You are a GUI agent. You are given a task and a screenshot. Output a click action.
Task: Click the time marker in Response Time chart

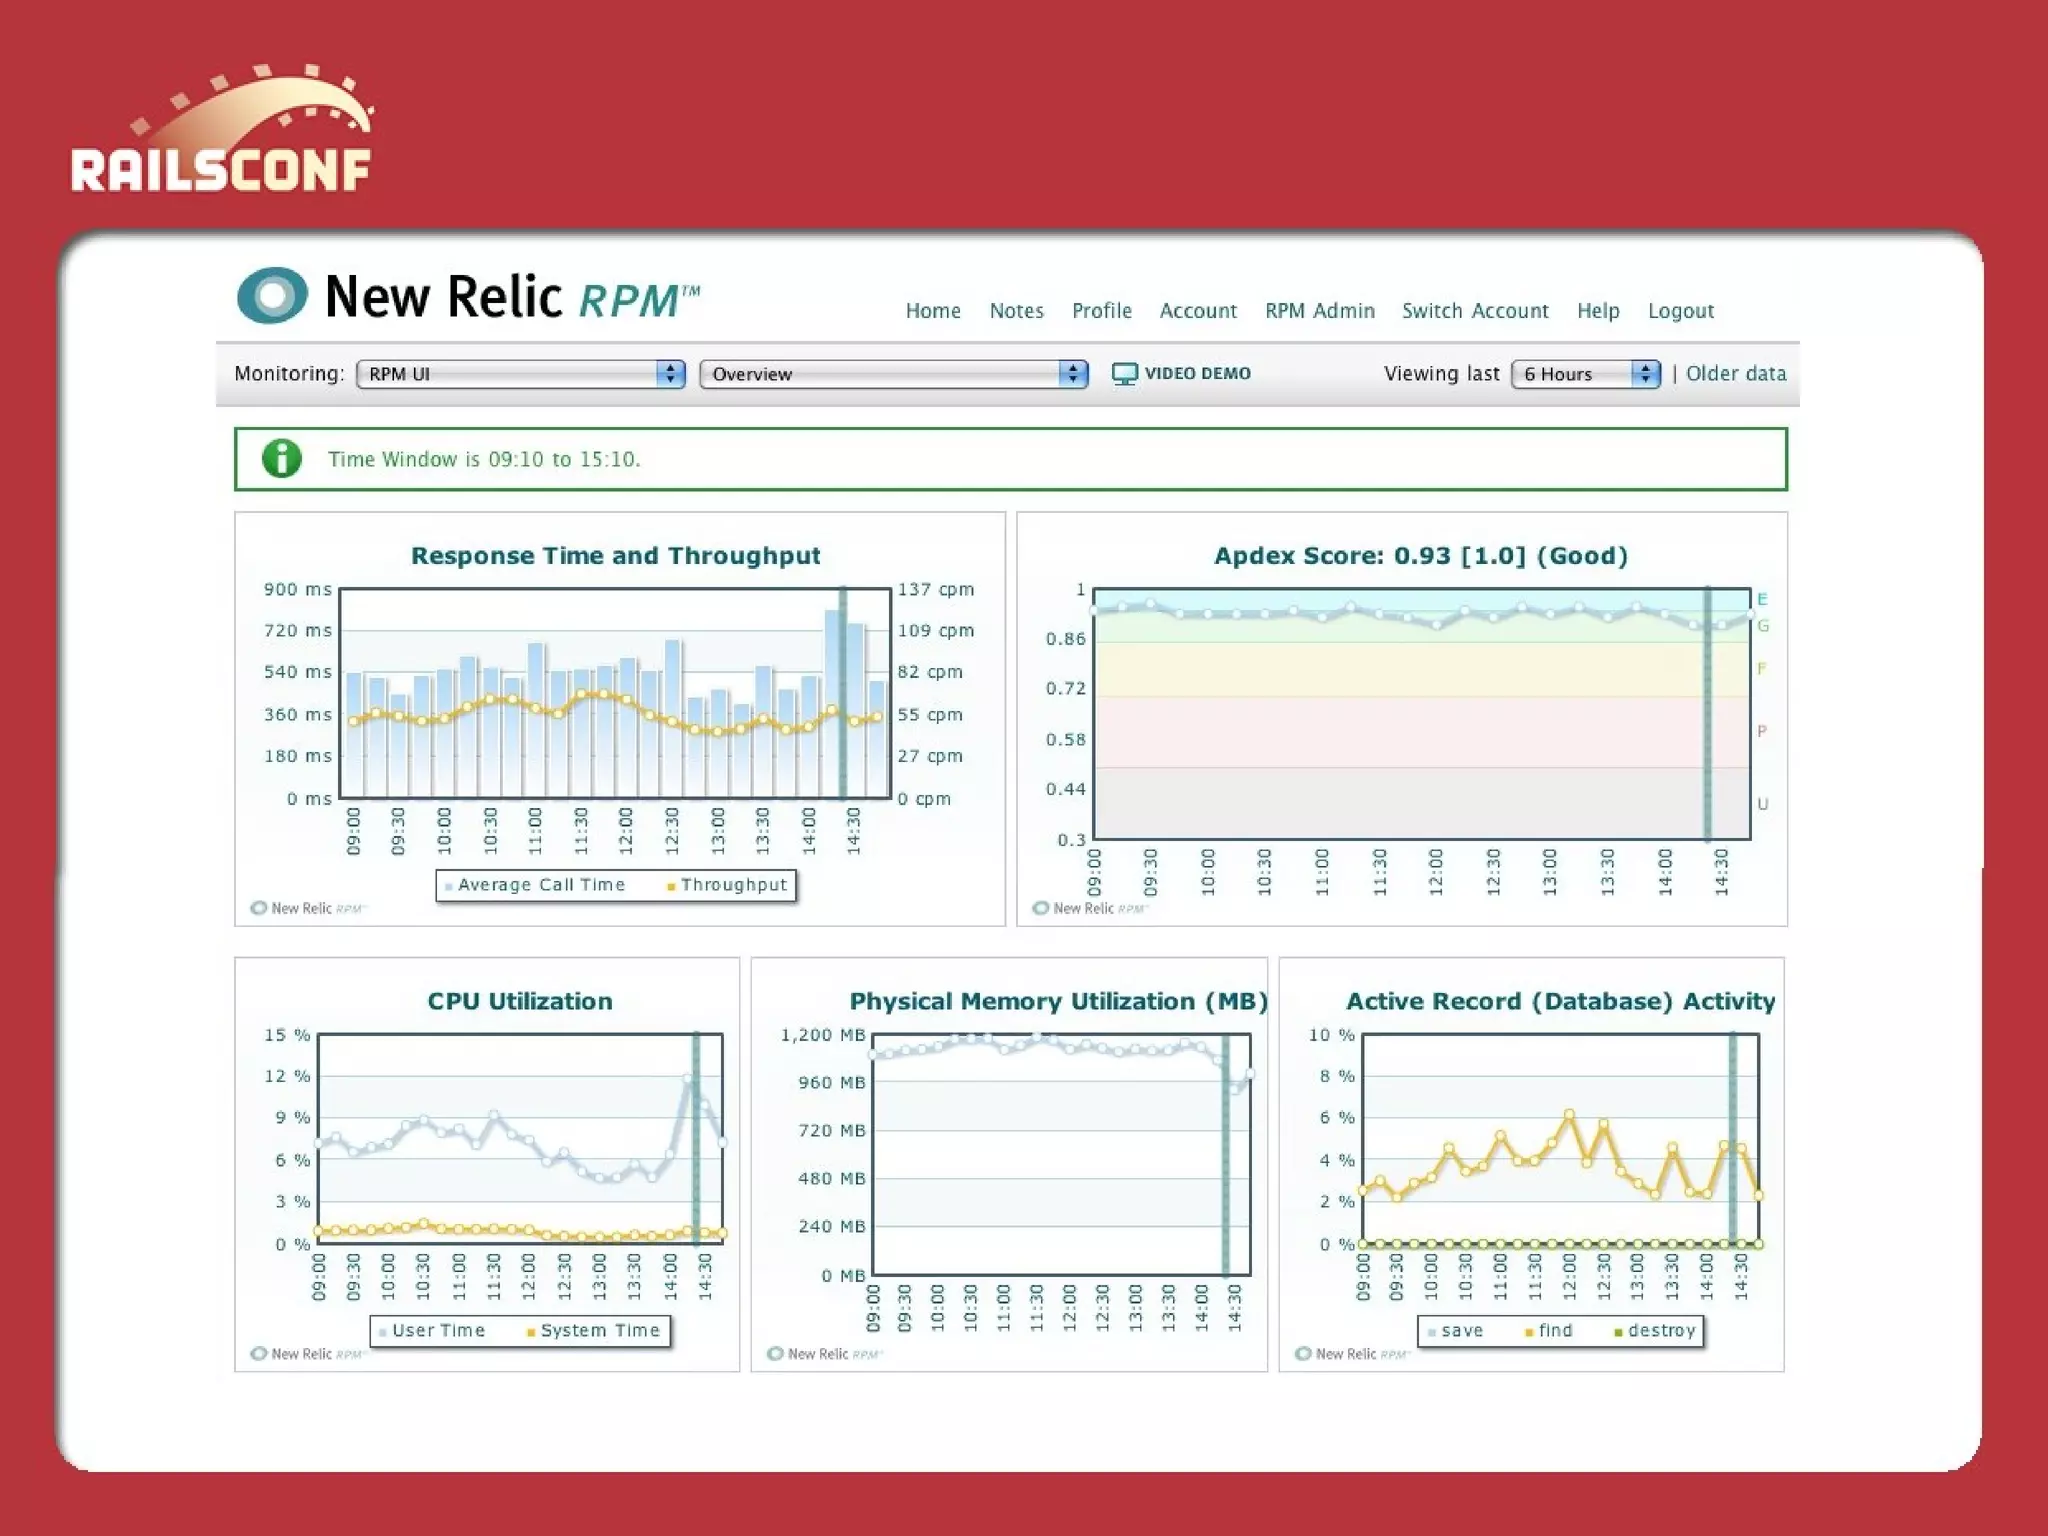[843, 693]
